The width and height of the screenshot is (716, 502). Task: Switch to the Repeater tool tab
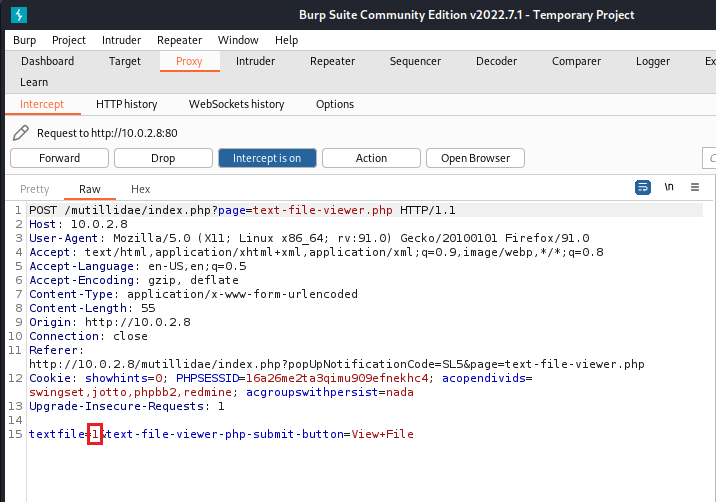332,61
